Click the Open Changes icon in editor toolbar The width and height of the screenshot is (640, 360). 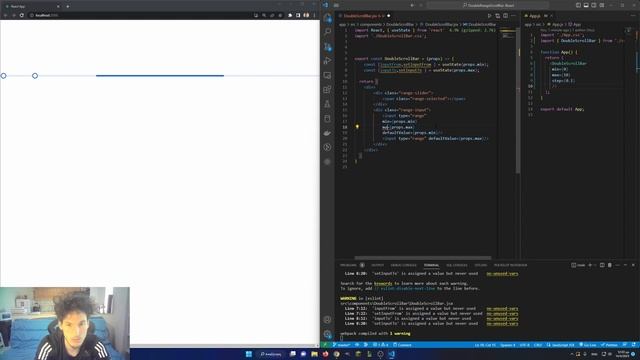pos(498,16)
